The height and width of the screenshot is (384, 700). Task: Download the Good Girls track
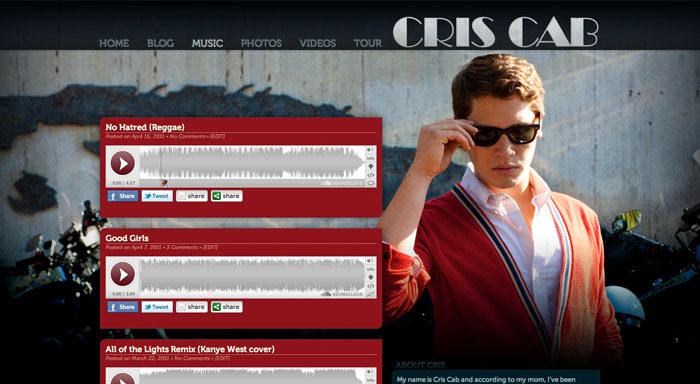tap(371, 277)
